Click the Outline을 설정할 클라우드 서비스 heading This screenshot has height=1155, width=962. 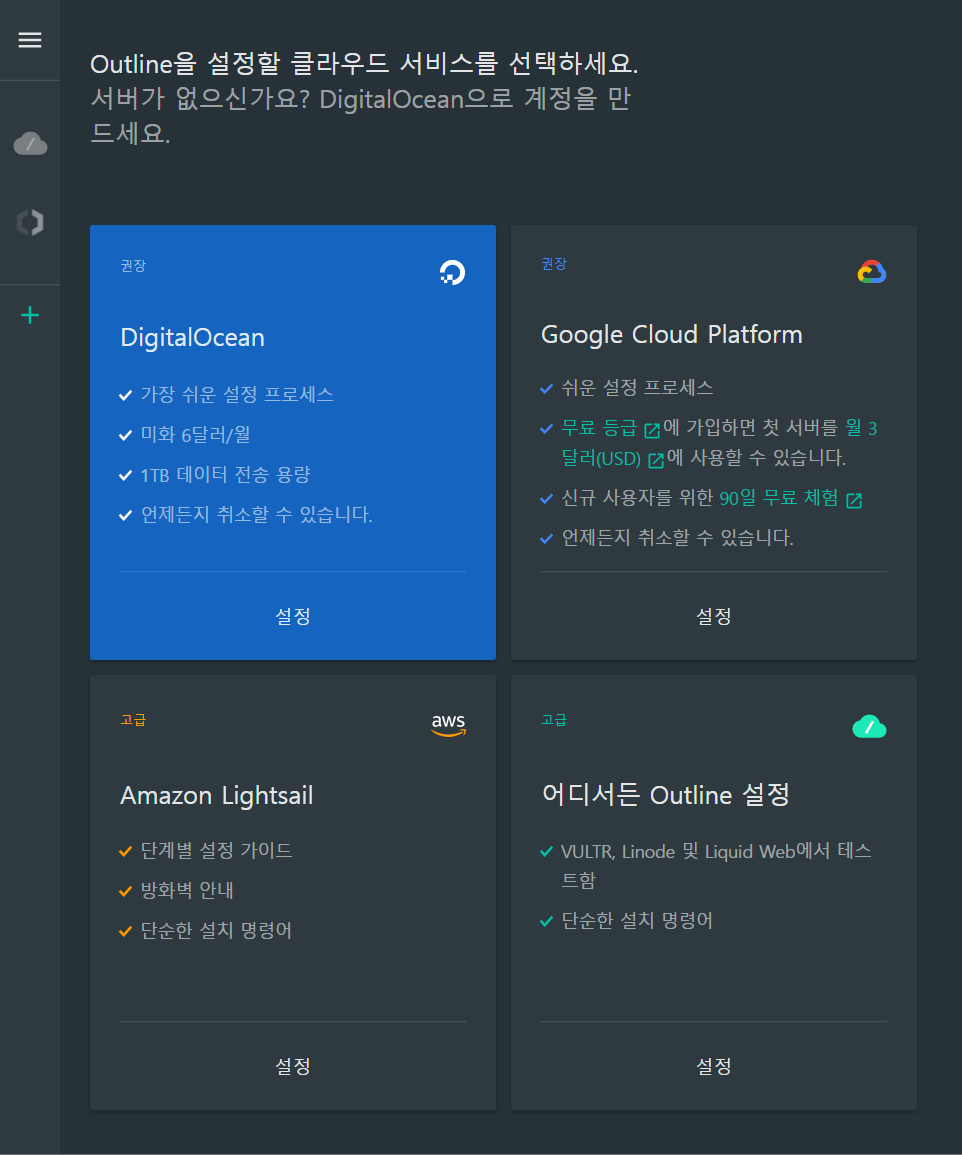[364, 64]
